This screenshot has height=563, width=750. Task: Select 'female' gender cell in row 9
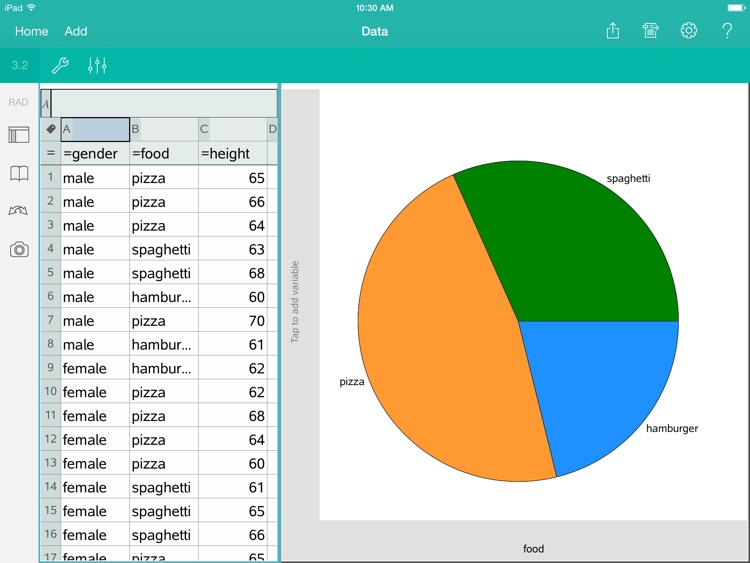point(95,368)
